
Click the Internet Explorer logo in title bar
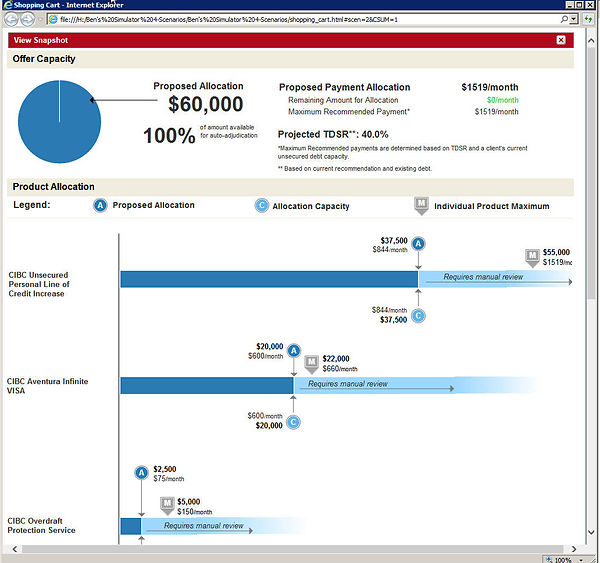pos(7,5)
